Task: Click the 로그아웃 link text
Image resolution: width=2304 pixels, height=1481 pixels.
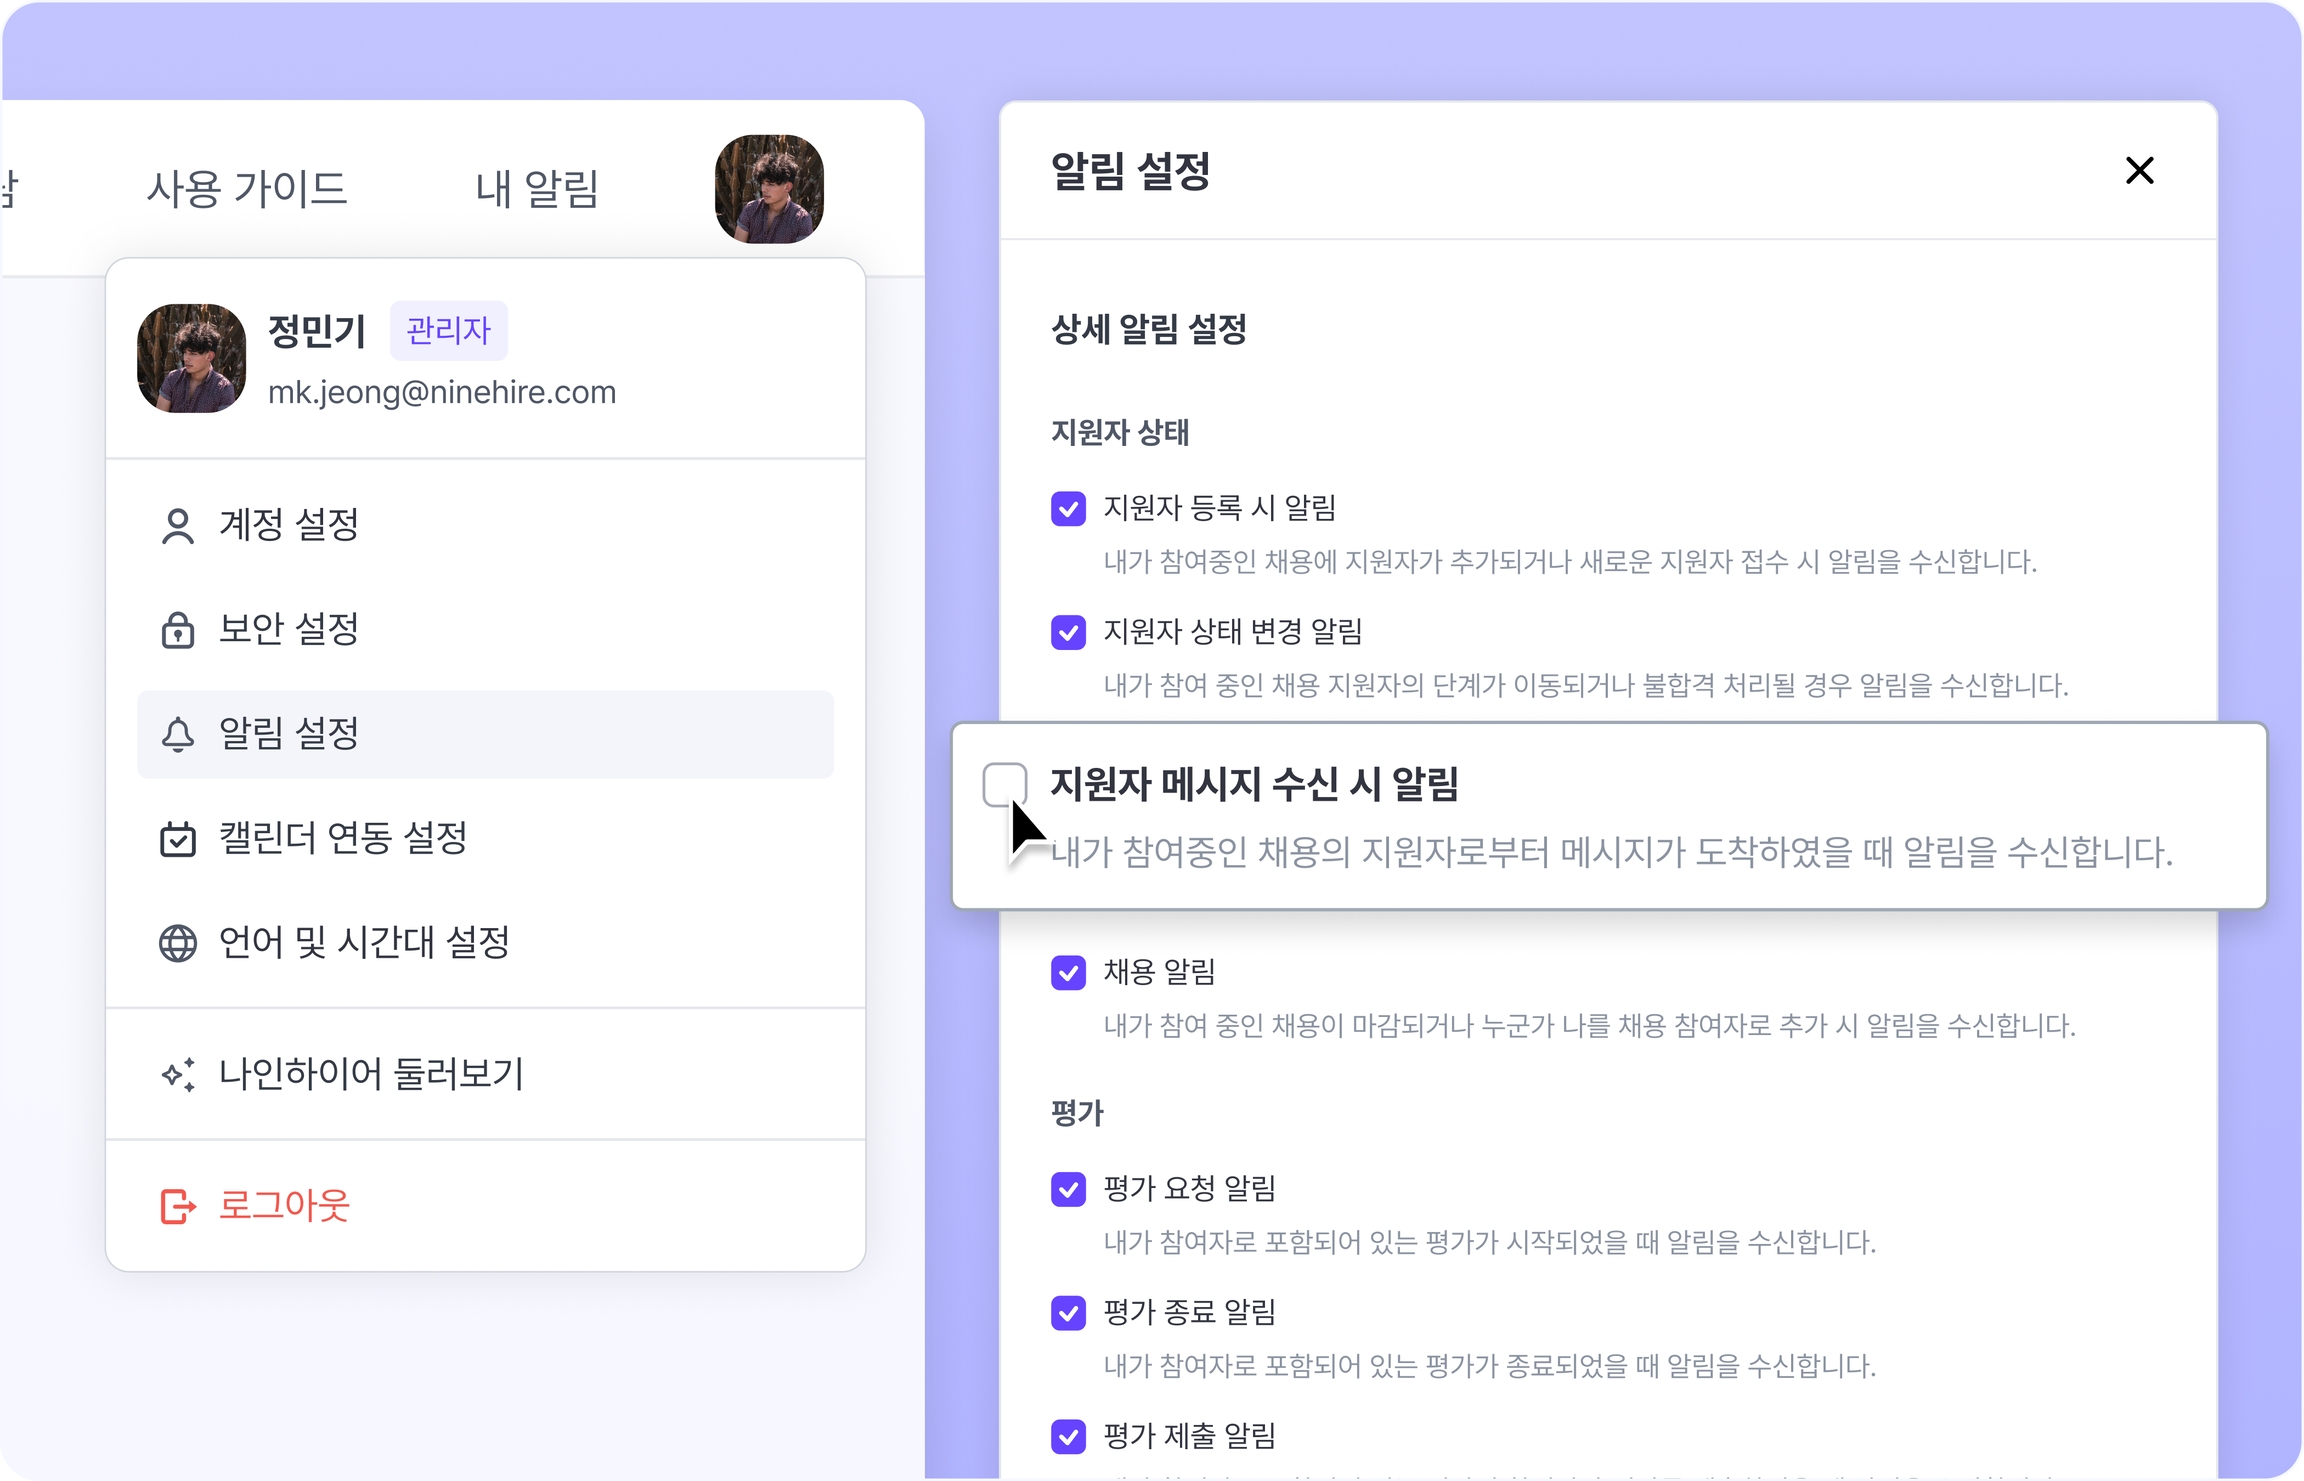Action: (284, 1206)
